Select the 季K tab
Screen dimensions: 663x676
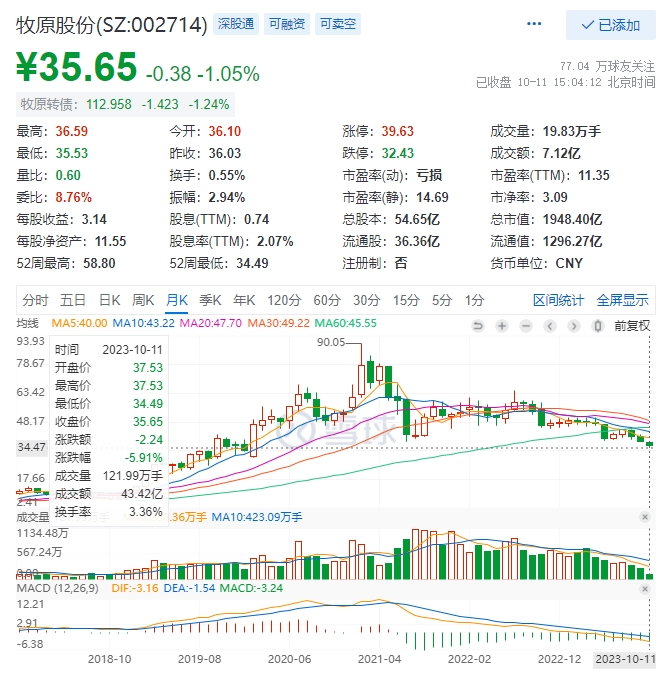point(210,300)
